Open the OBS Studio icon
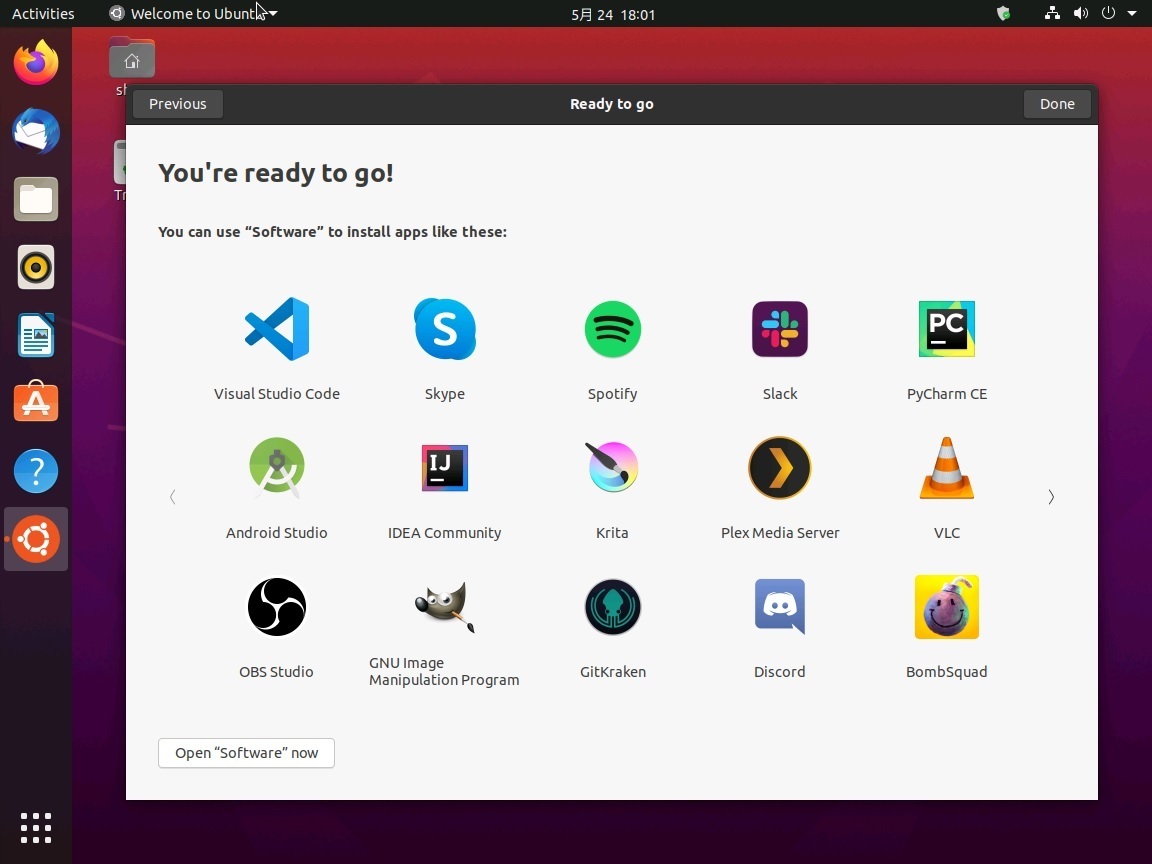Screen dimensions: 1152x864 [277, 607]
